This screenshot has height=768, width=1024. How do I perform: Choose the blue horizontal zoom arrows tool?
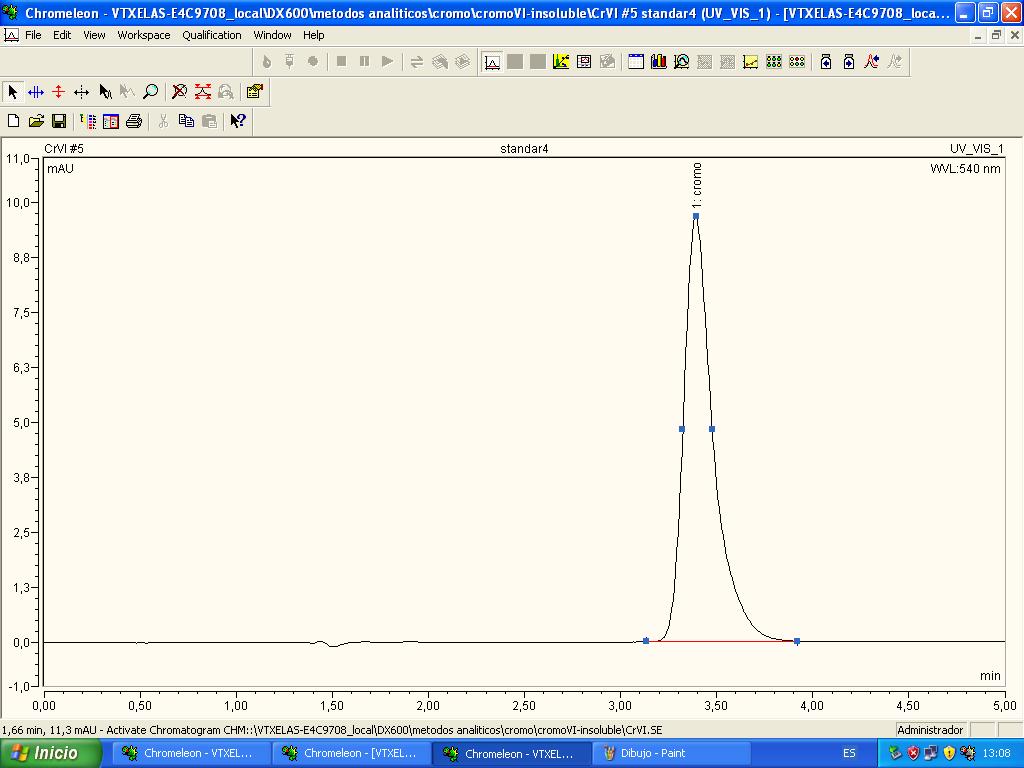point(36,92)
